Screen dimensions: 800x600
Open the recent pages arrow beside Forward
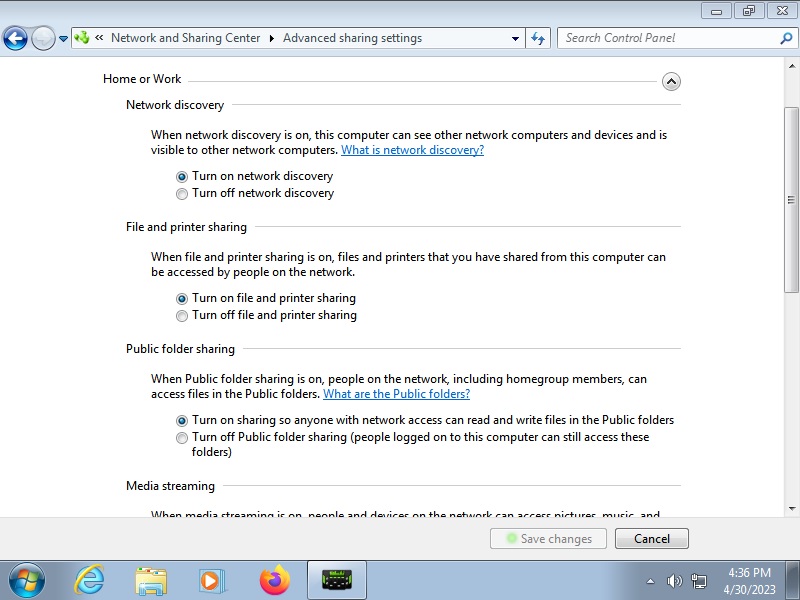pos(63,38)
